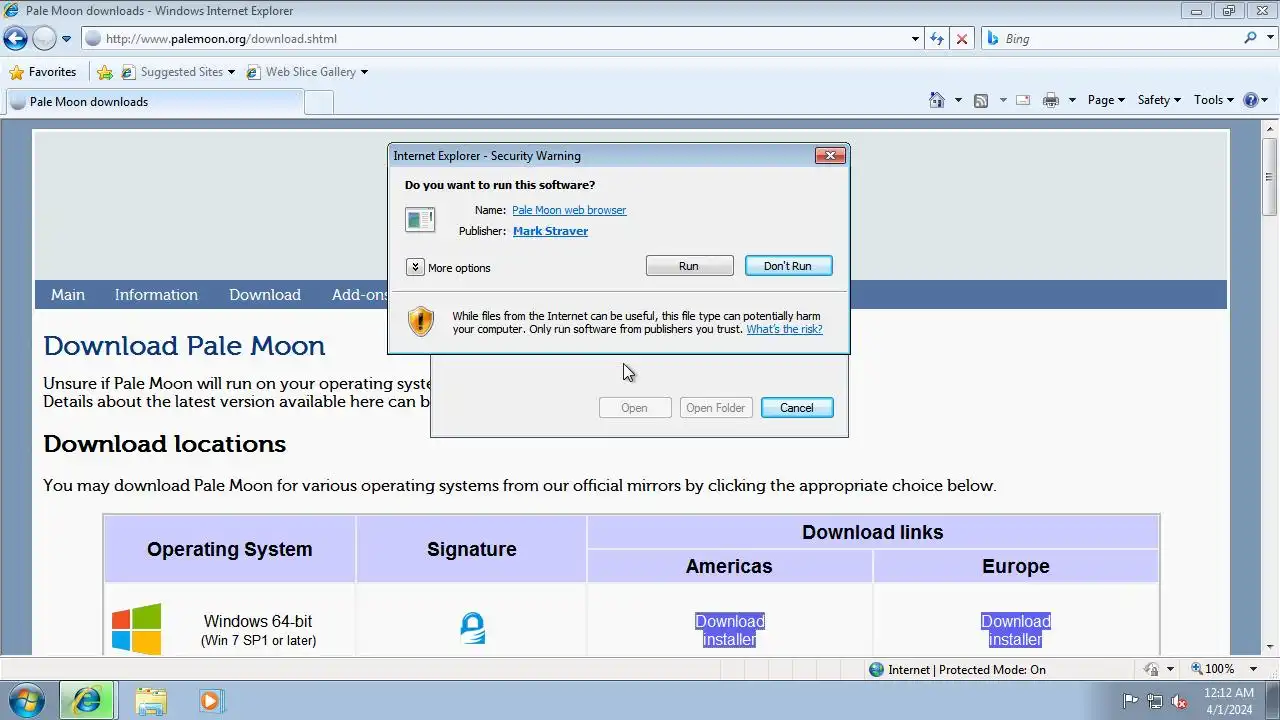Open a new blank tab

pyautogui.click(x=319, y=101)
